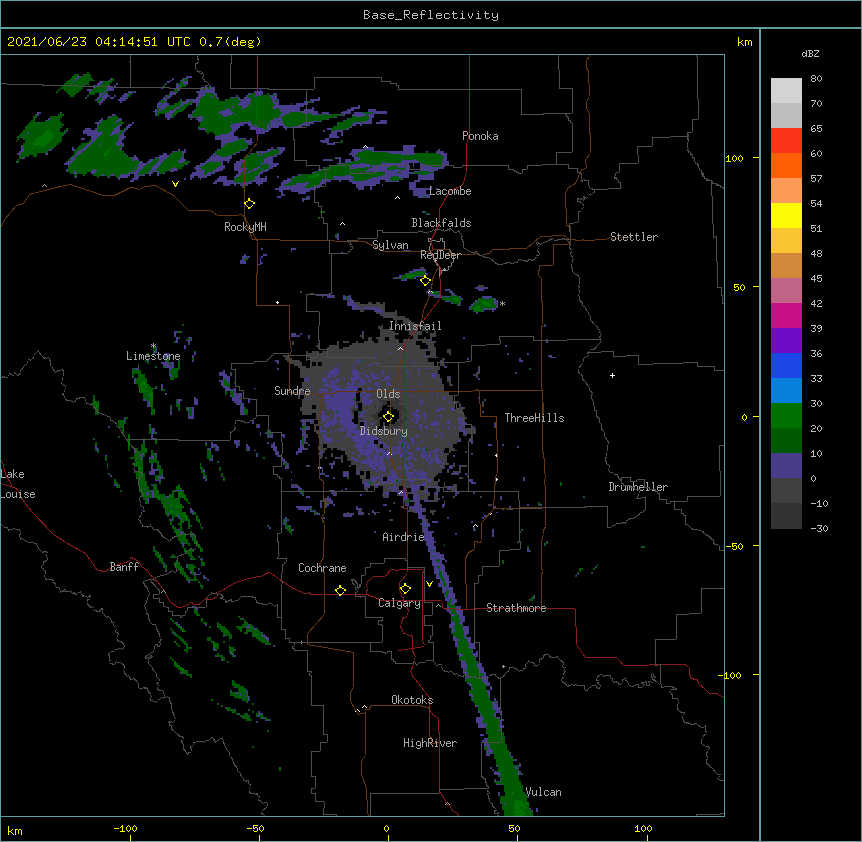The height and width of the screenshot is (842, 862).
Task: Select the white 80 dBZ color swatch
Action: (786, 91)
